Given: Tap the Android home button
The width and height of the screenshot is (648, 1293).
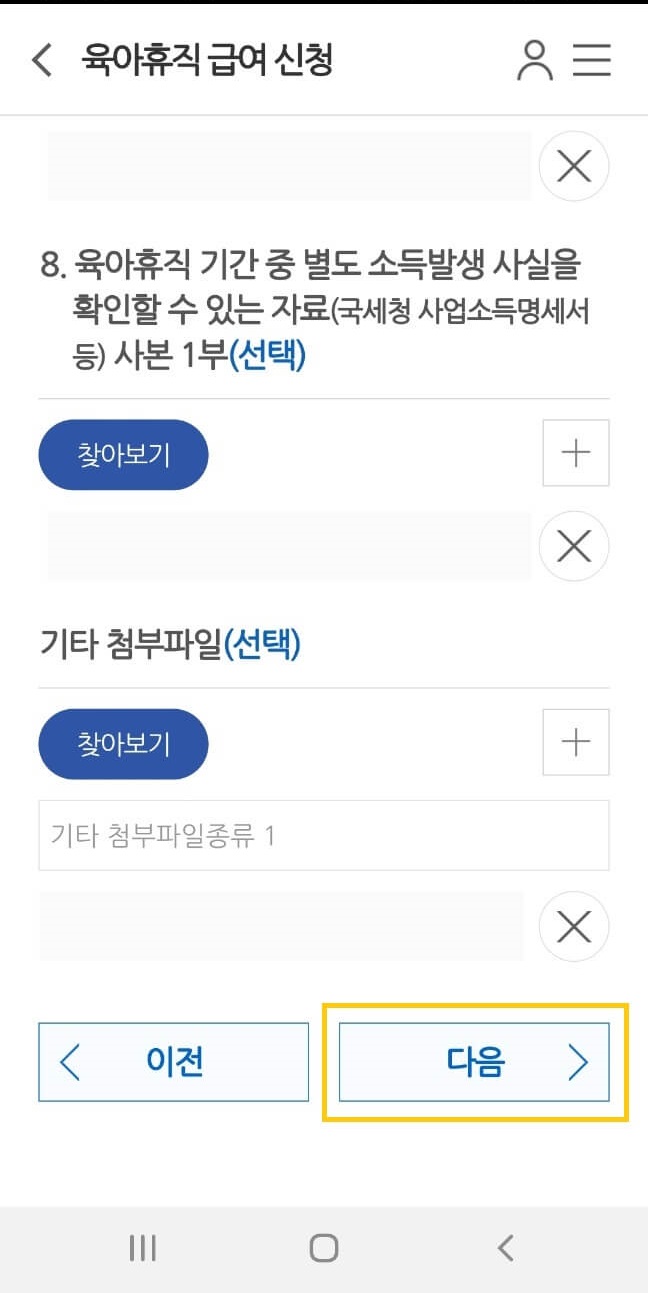Looking at the screenshot, I should pyautogui.click(x=324, y=1247).
